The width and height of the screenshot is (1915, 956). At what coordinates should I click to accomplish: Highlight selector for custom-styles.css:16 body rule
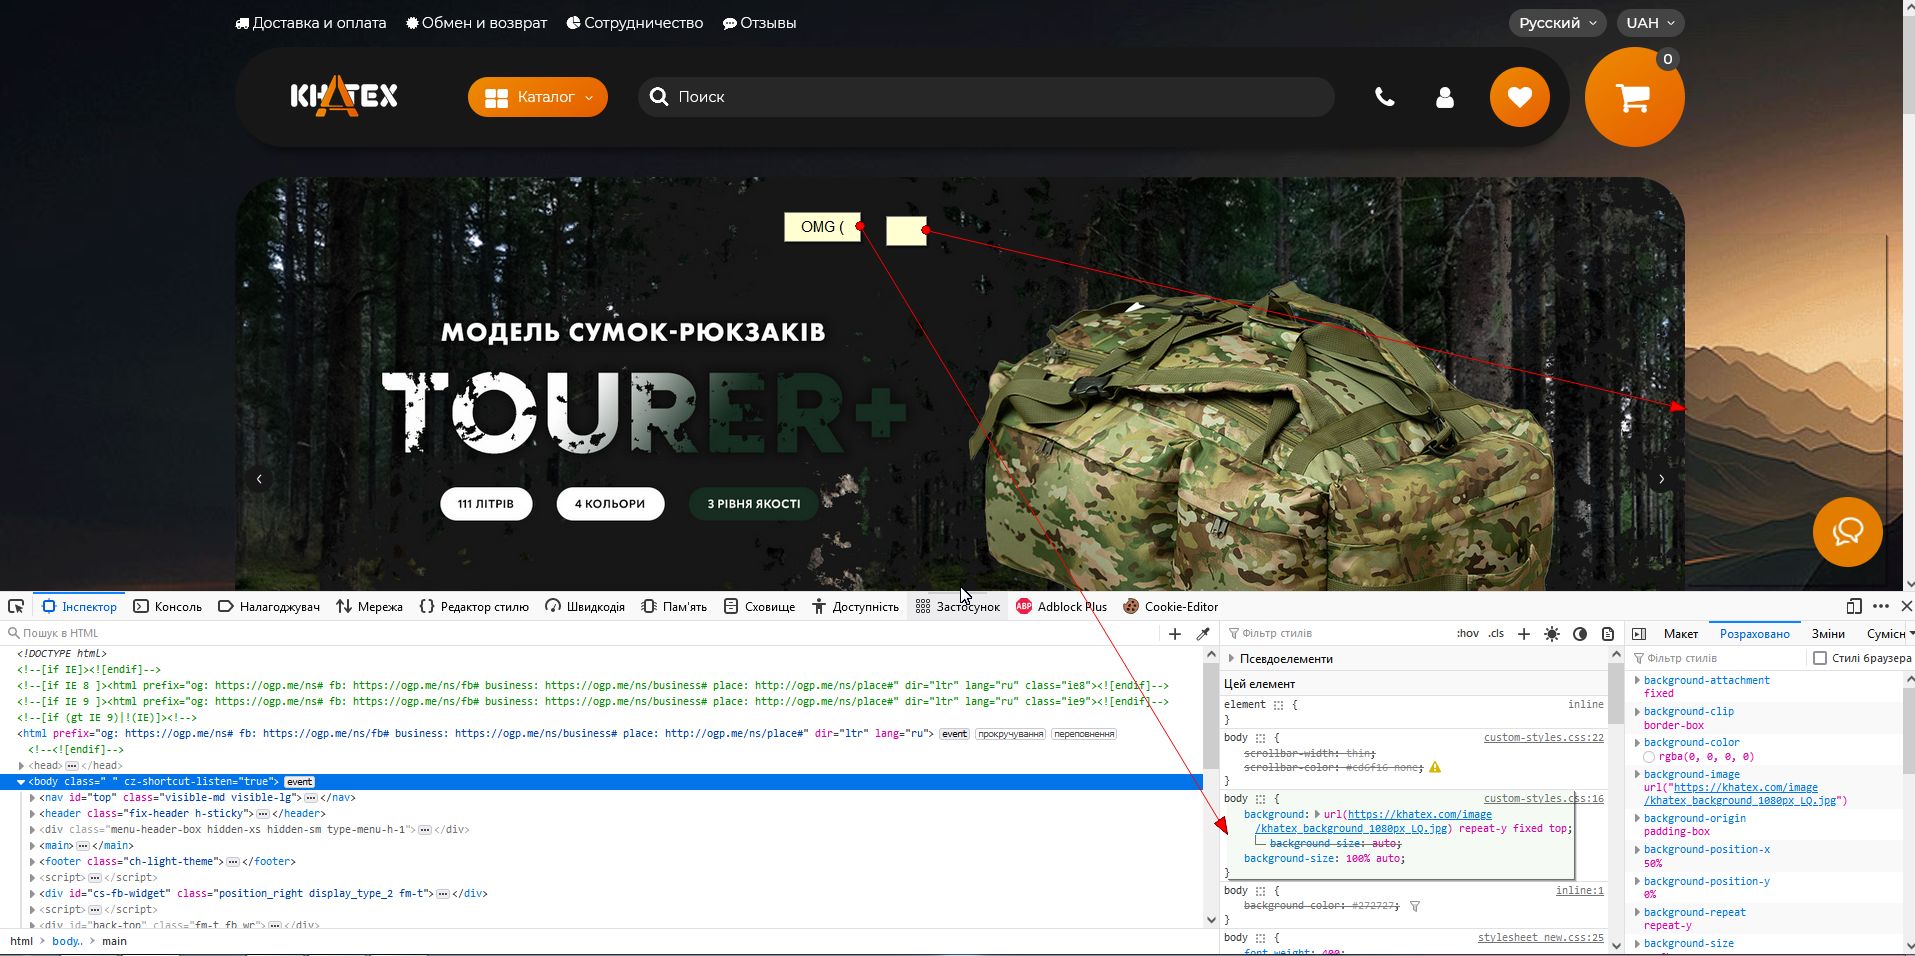click(1261, 799)
